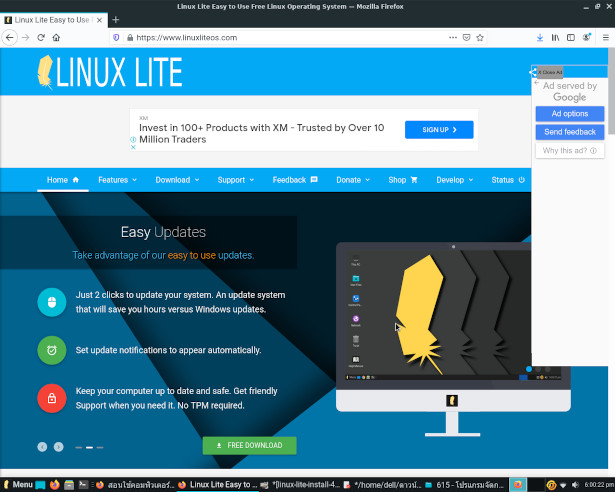Image resolution: width=615 pixels, height=492 pixels.
Task: Click the previous slide arrow in slider
Action: (42, 447)
